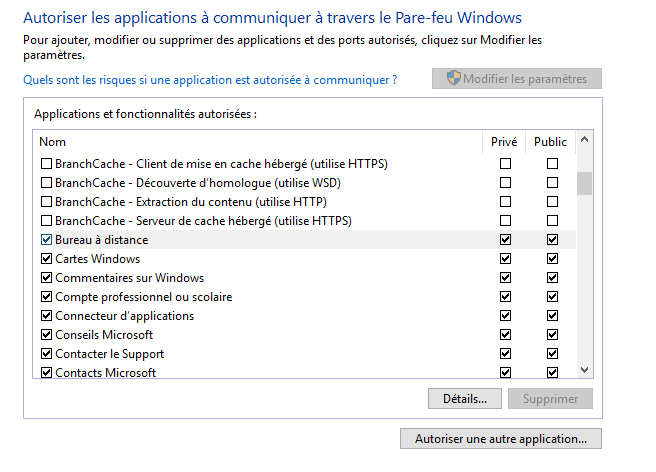Screen dimensions: 656x472
Task: Click the Public column header
Action: [x=550, y=142]
